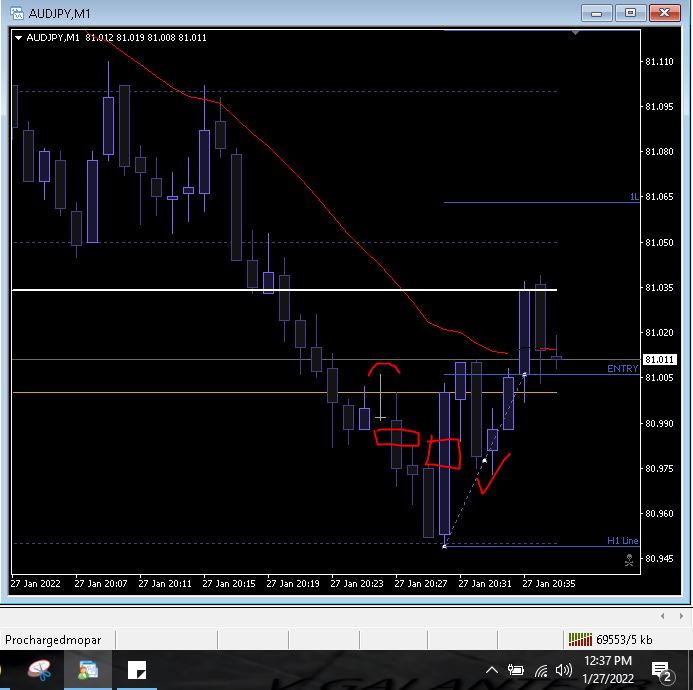Select the 1L line label

click(634, 197)
